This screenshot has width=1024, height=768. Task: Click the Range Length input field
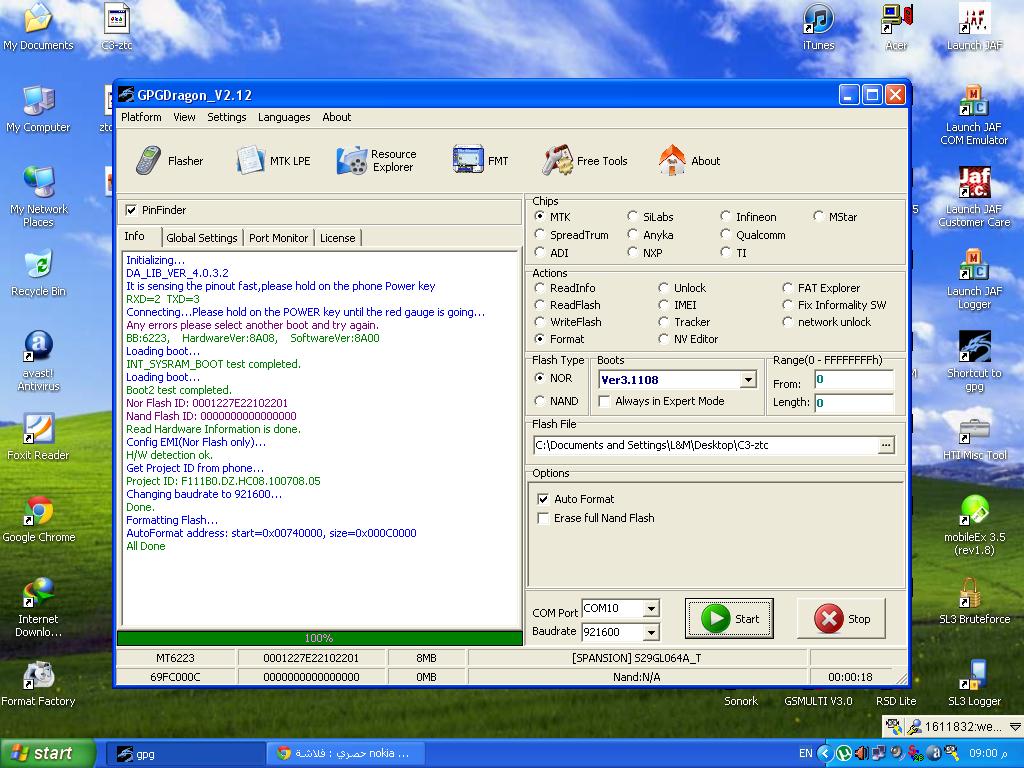(854, 402)
